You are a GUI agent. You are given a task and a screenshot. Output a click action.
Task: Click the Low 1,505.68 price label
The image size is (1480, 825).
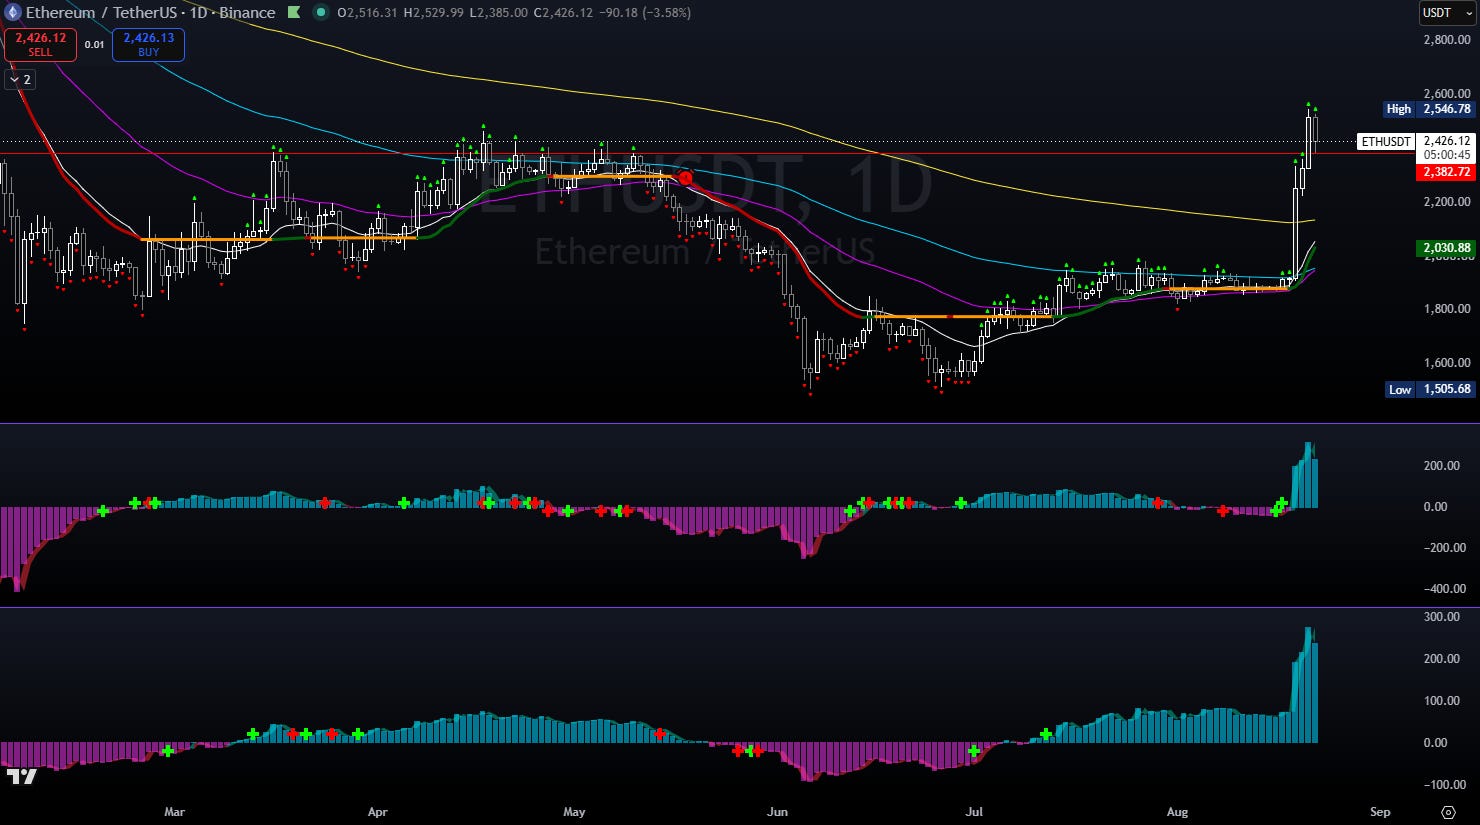[1430, 389]
